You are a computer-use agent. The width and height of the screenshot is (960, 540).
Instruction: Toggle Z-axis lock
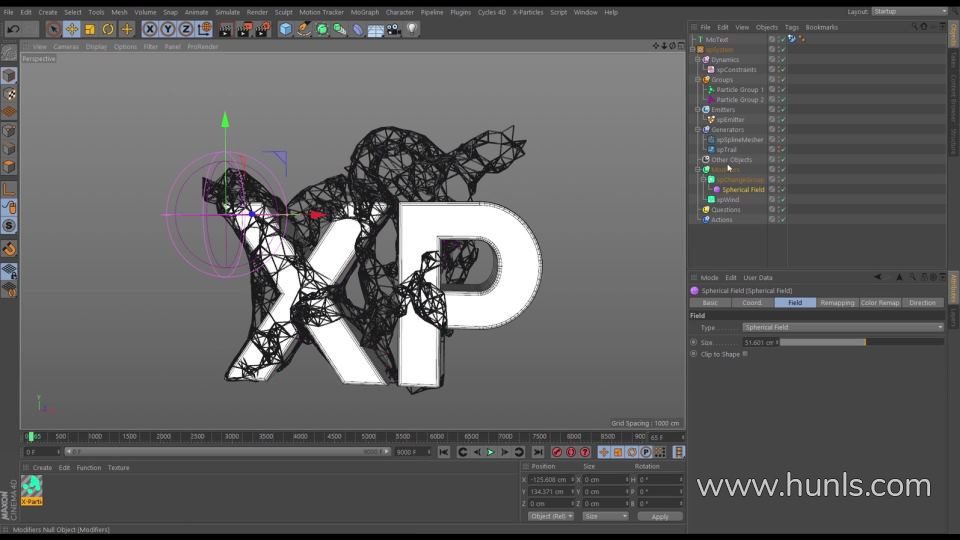[x=186, y=29]
